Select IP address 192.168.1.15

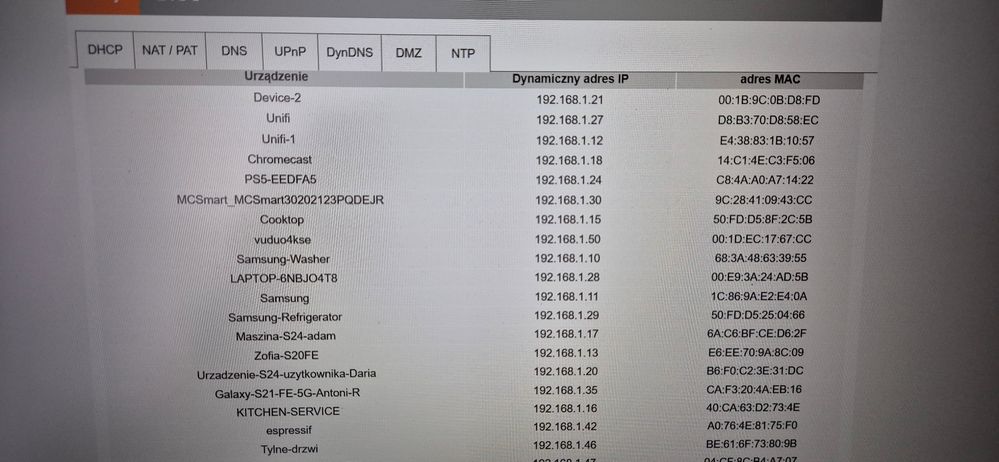[568, 219]
